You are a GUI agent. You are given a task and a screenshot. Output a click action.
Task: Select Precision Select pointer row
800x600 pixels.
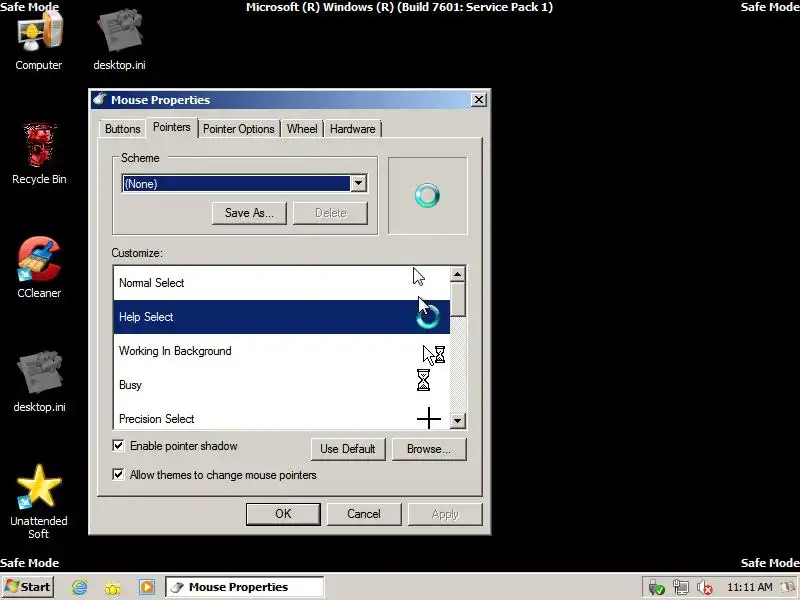[x=282, y=418]
